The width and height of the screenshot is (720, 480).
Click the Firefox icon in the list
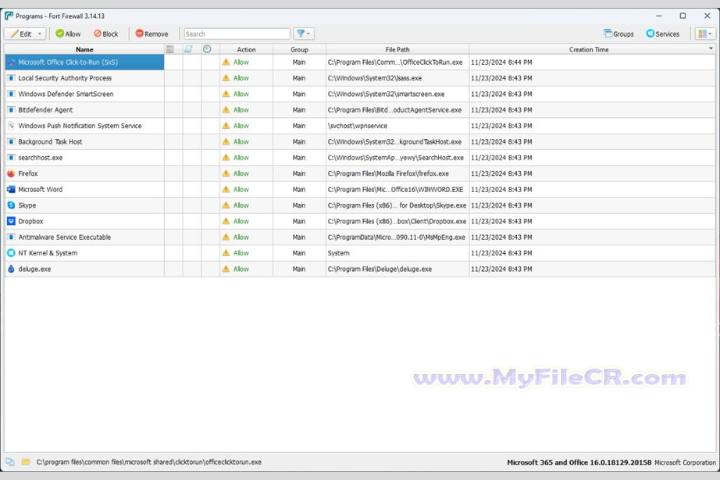click(x=11, y=173)
